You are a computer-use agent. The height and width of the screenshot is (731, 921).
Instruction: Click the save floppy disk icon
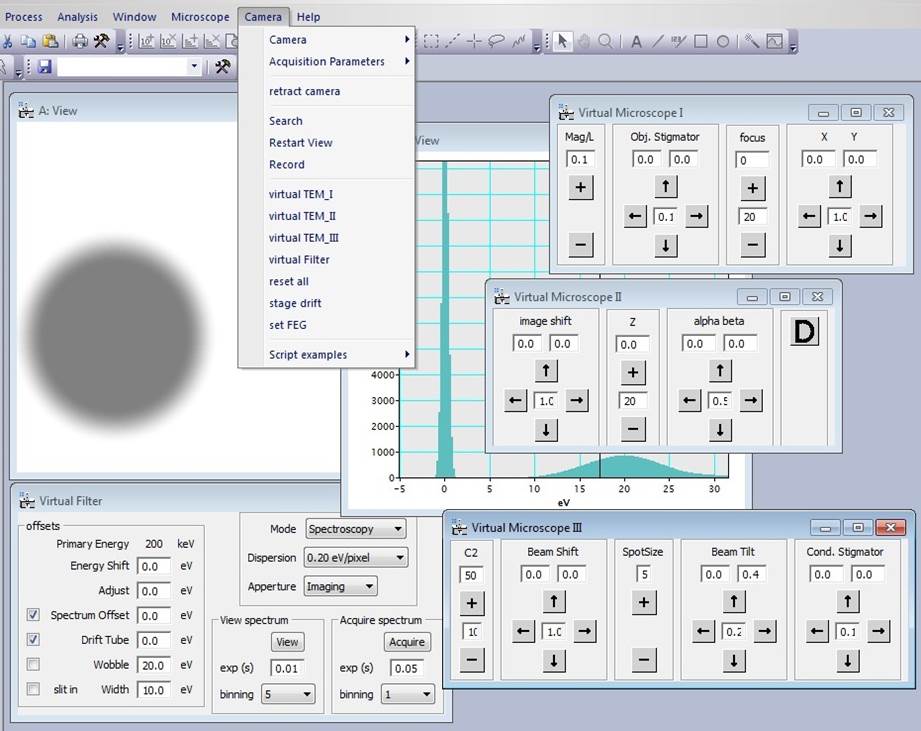tap(45, 66)
